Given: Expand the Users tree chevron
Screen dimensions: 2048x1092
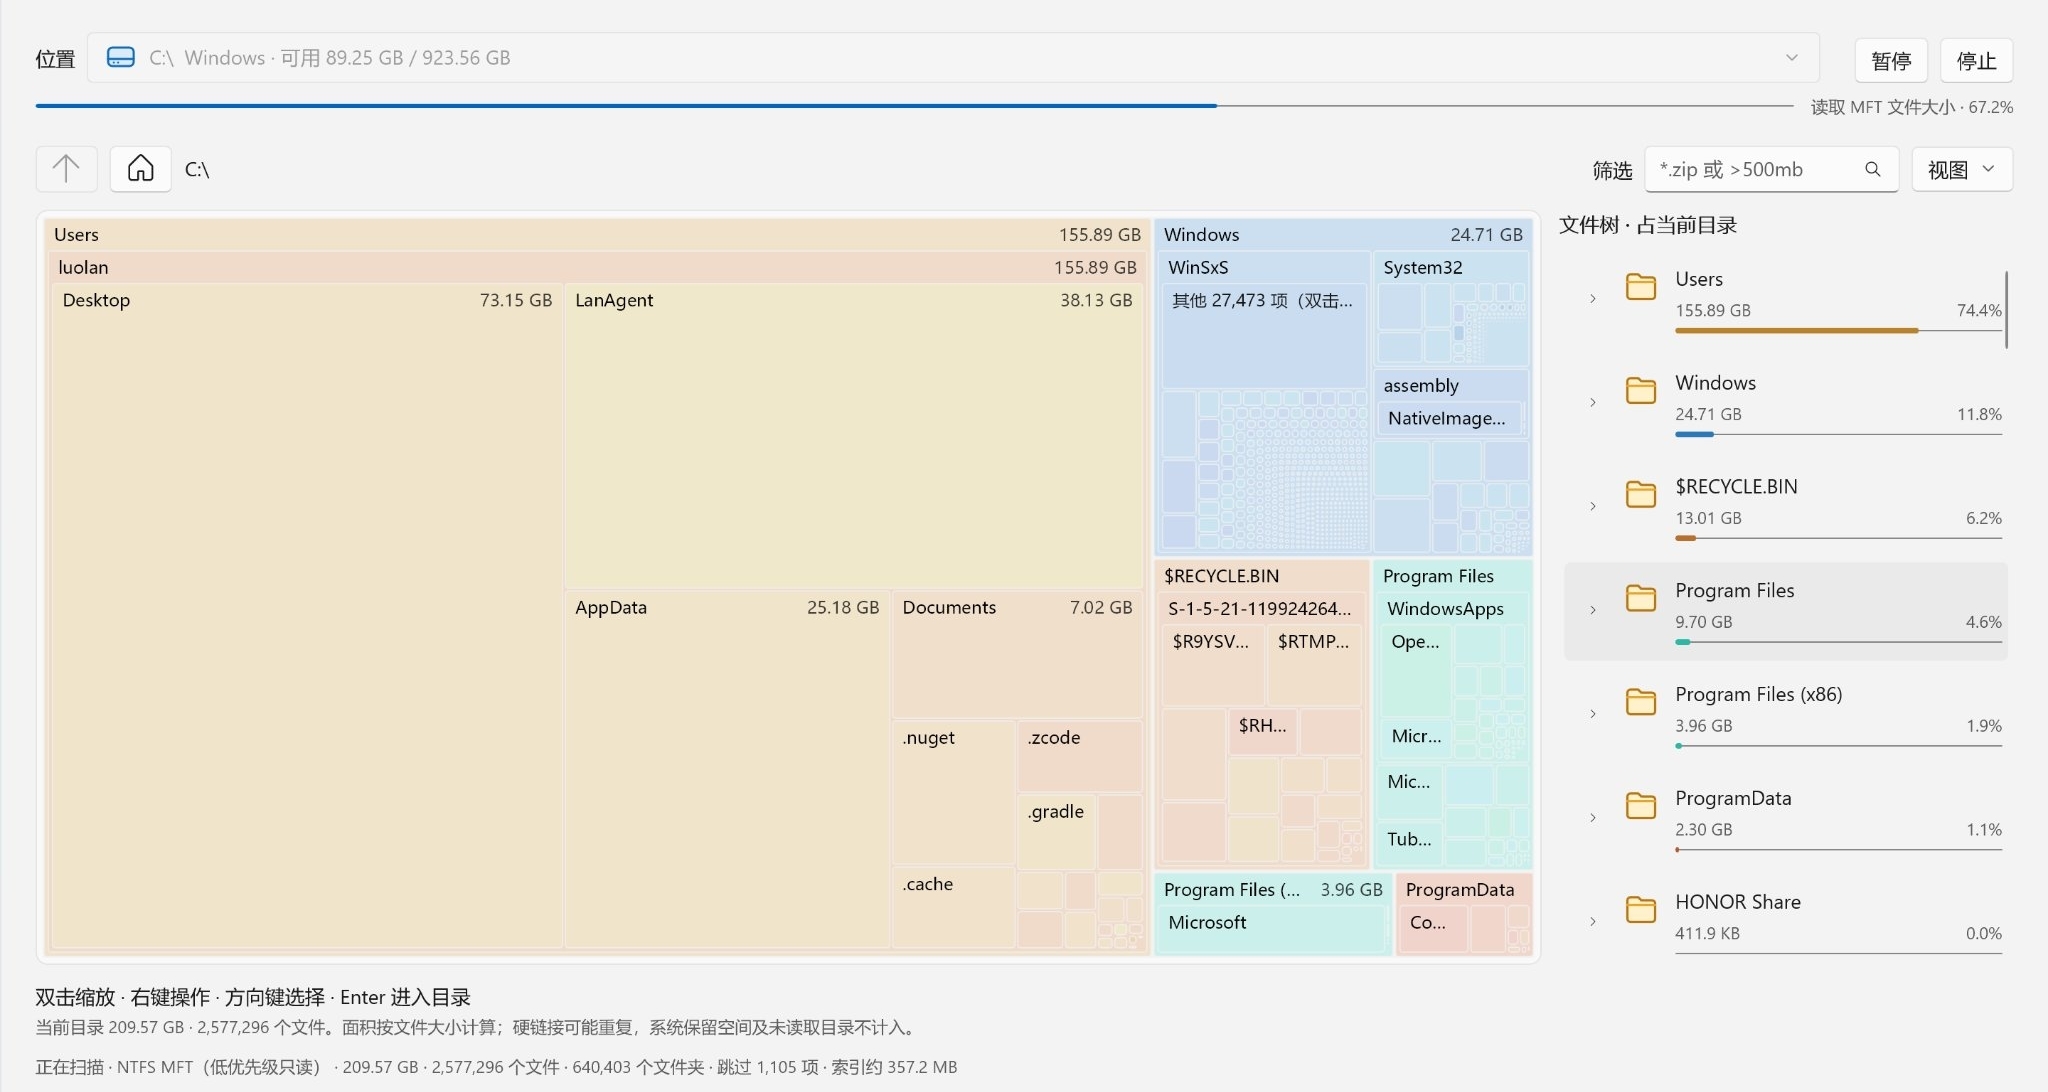Looking at the screenshot, I should click(1593, 298).
